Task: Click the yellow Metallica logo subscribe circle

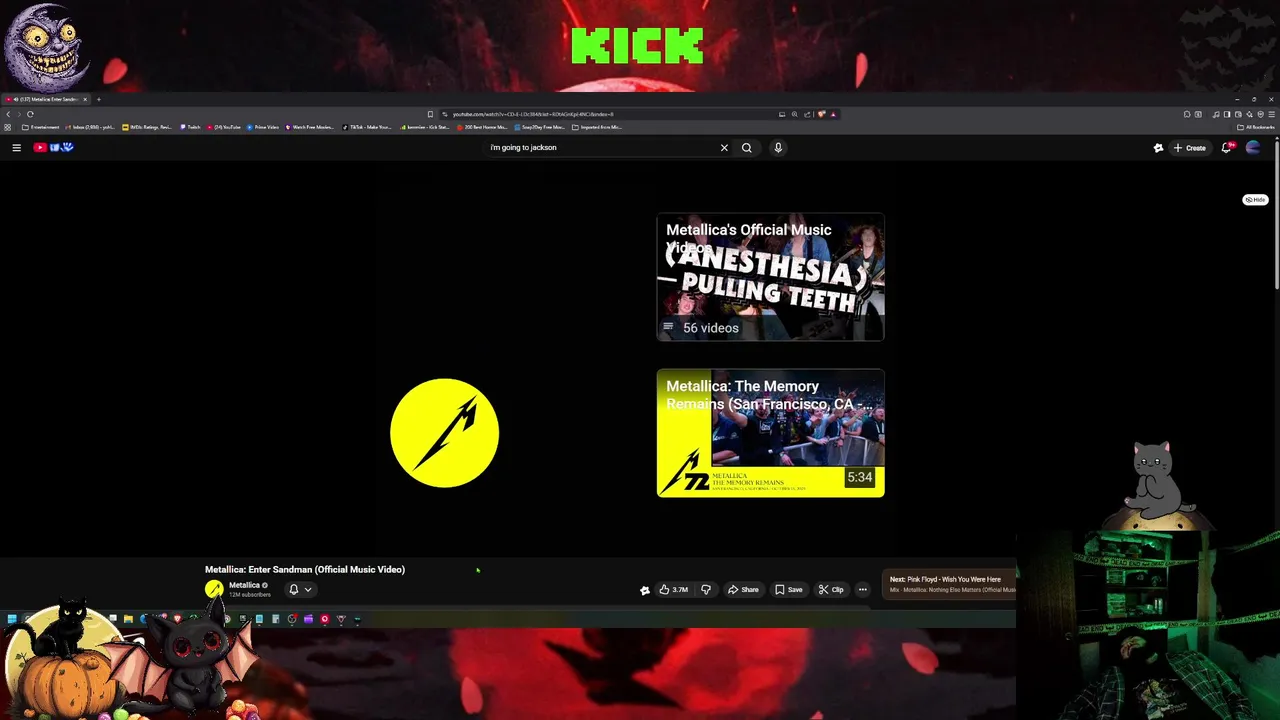Action: pyautogui.click(x=444, y=433)
